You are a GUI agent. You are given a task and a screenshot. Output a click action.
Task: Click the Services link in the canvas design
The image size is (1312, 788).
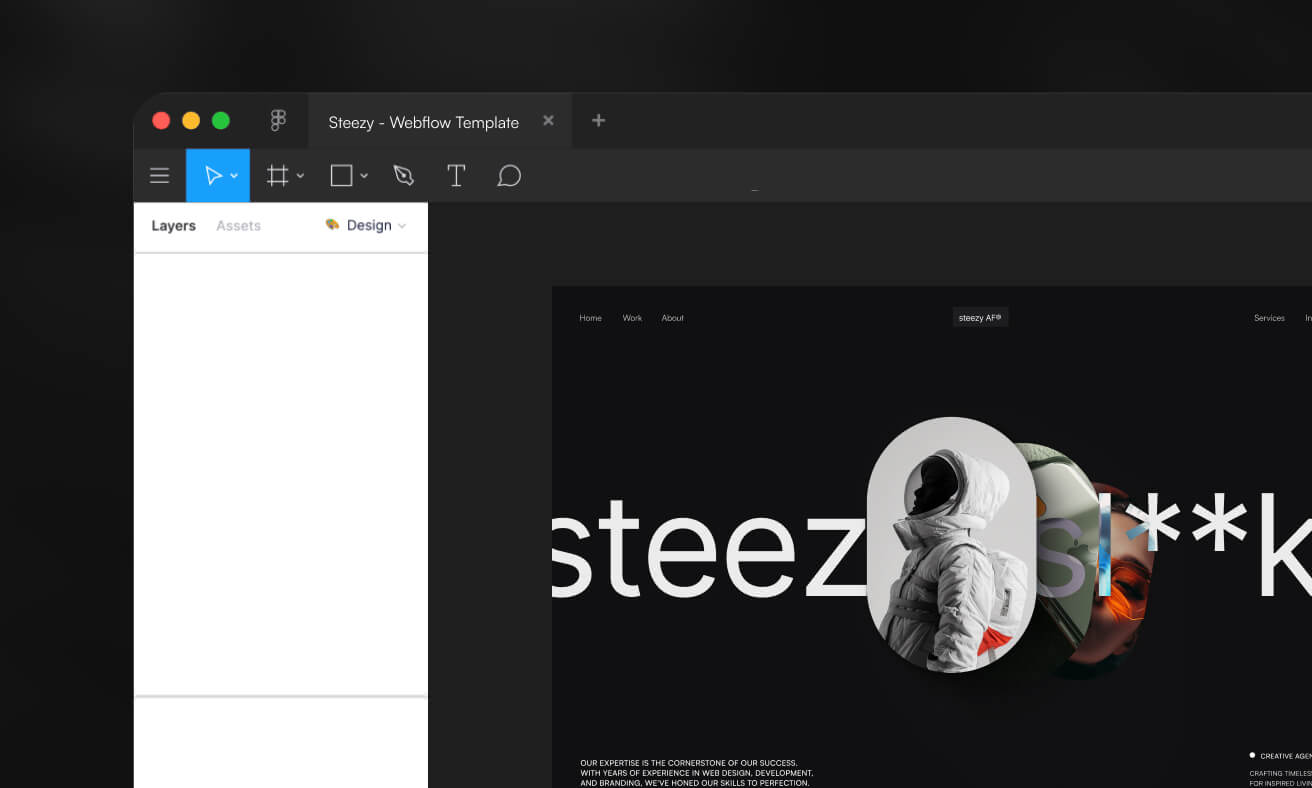click(x=1269, y=318)
